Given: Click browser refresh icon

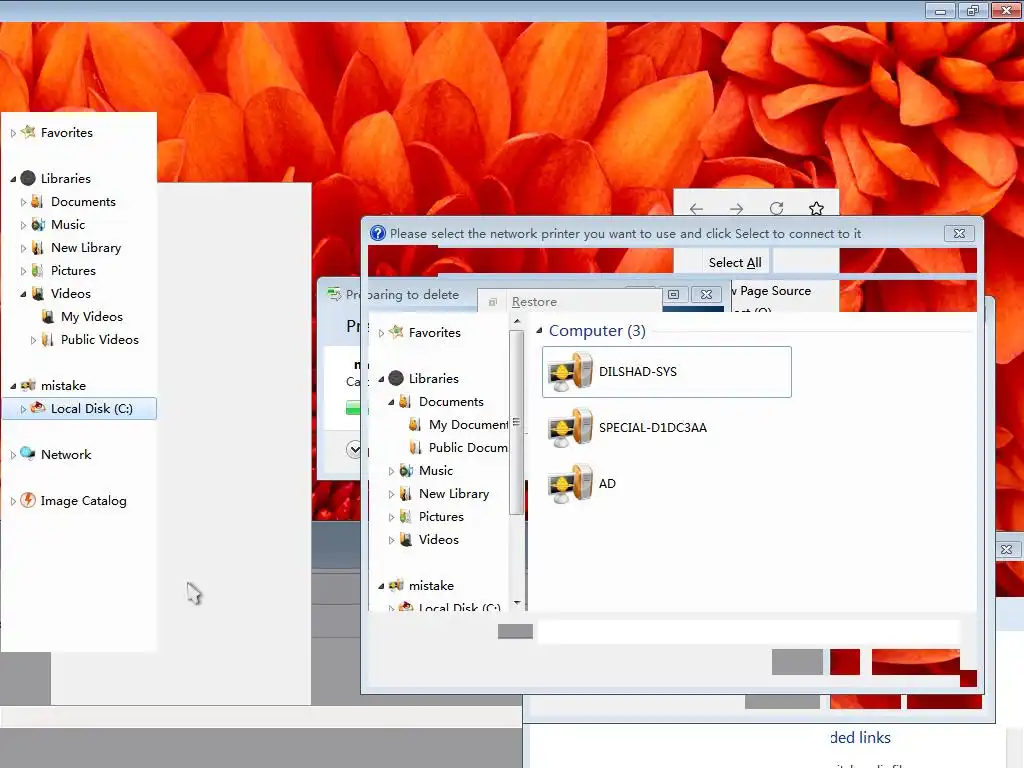Looking at the screenshot, I should point(776,208).
